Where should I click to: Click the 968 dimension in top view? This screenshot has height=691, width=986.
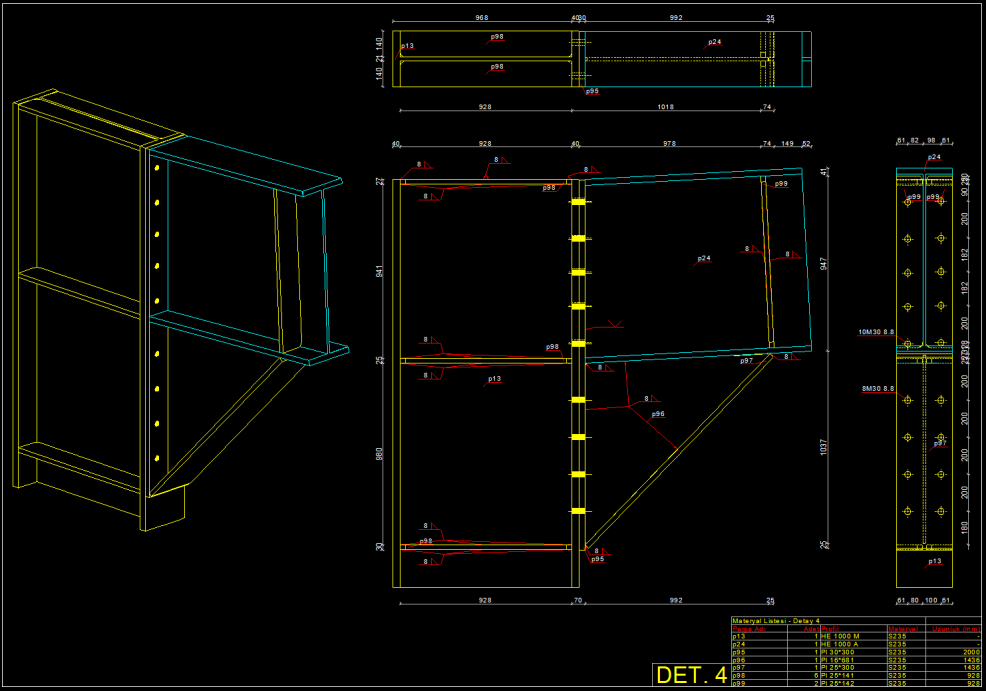click(482, 17)
